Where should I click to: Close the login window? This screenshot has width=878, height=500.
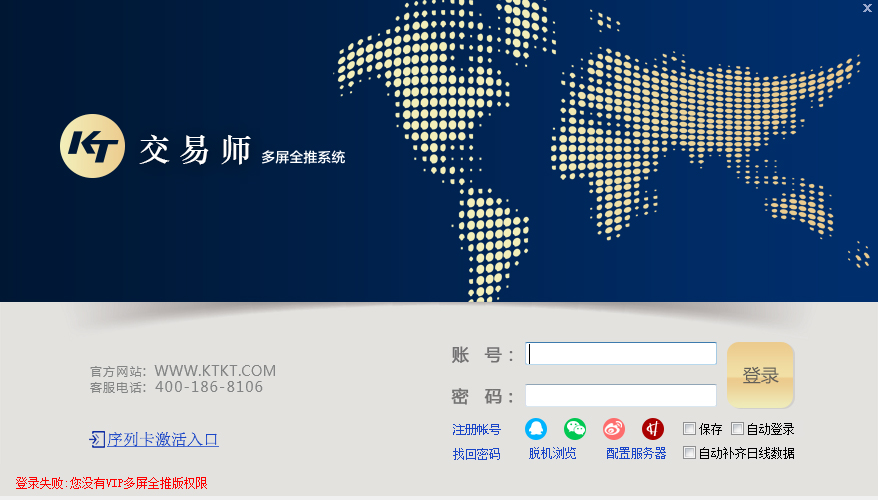[867, 8]
